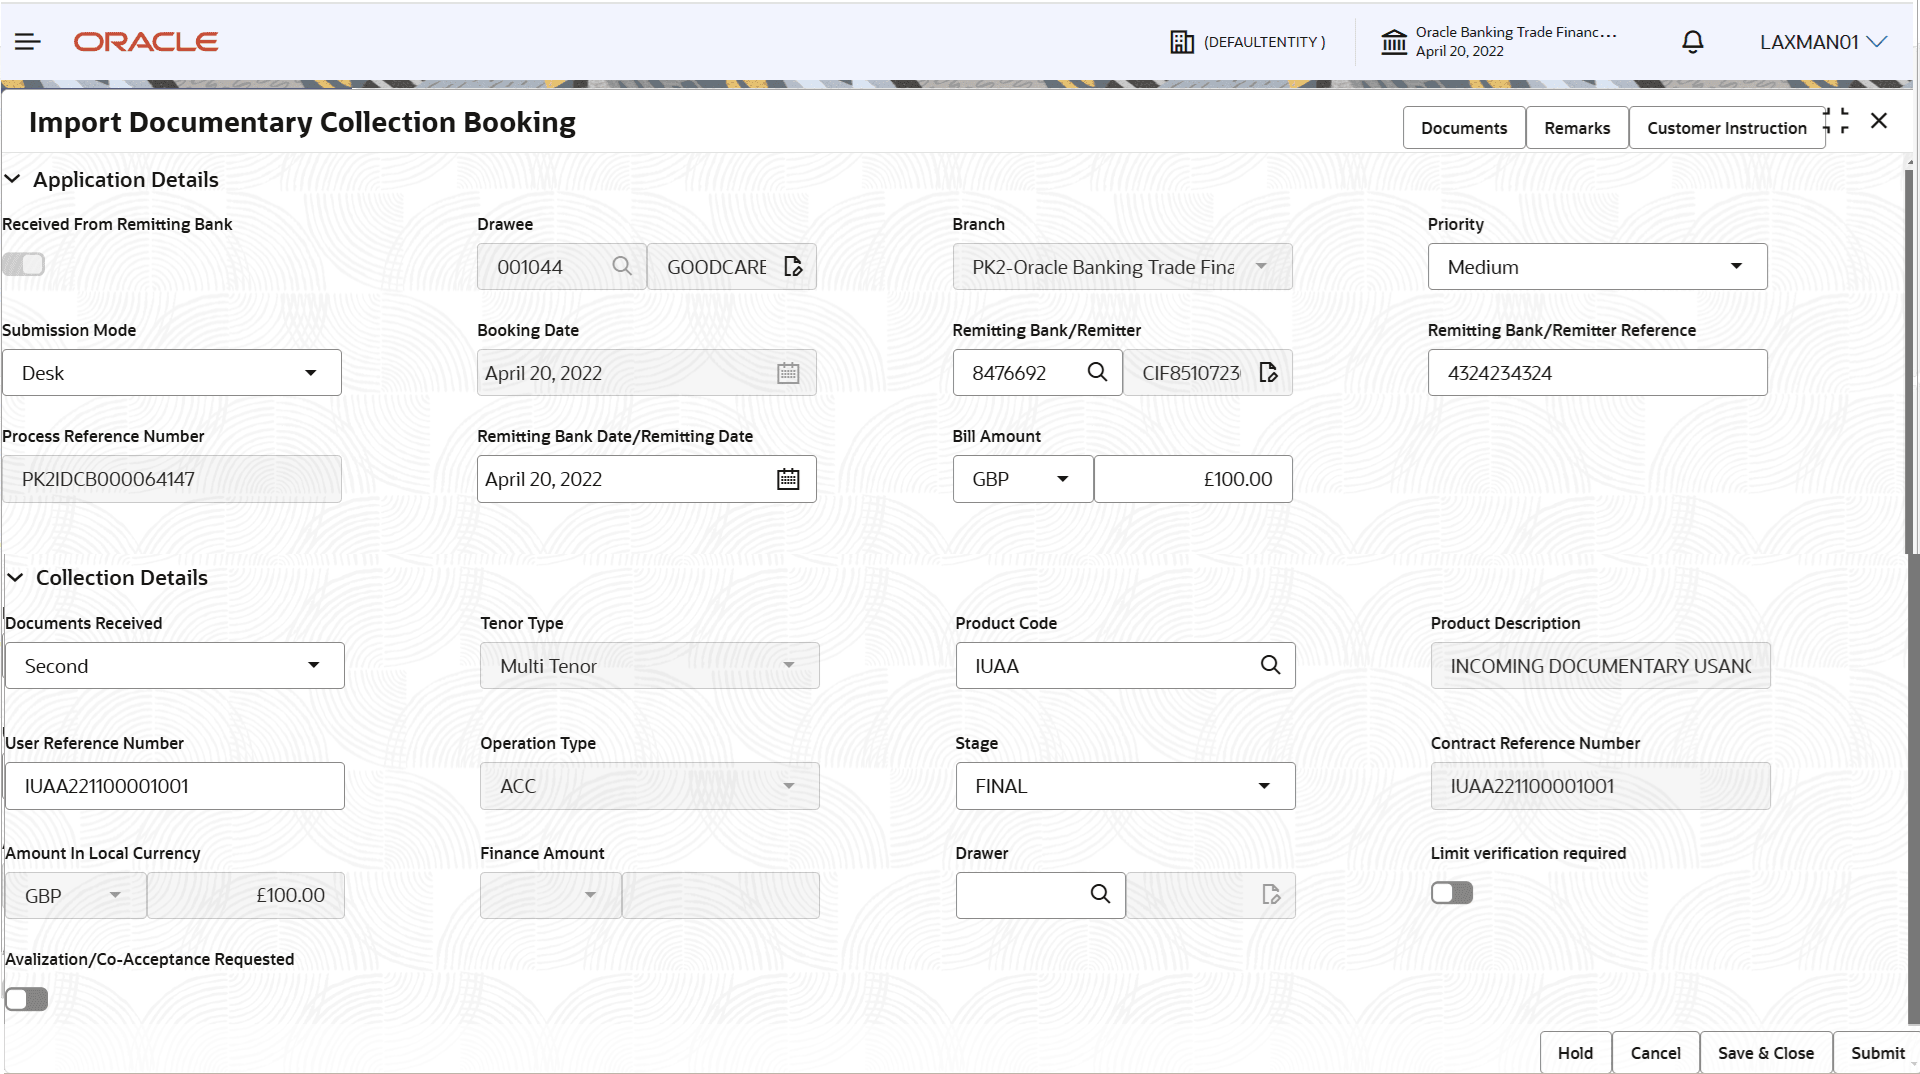
Task: Open GOODCARE drawee details document icon
Action: coord(793,266)
